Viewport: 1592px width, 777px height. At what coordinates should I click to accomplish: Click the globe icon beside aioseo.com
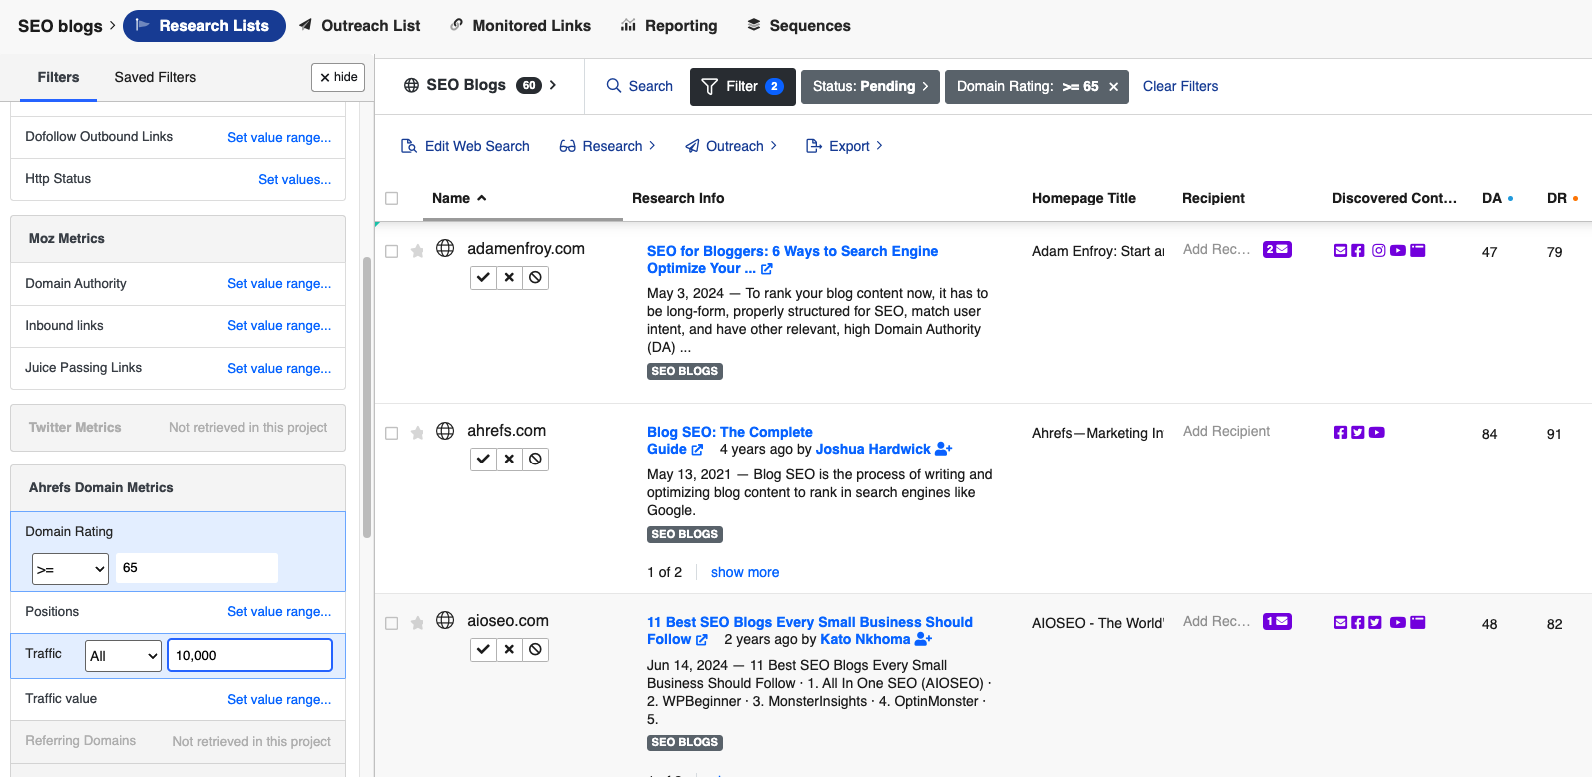[445, 621]
